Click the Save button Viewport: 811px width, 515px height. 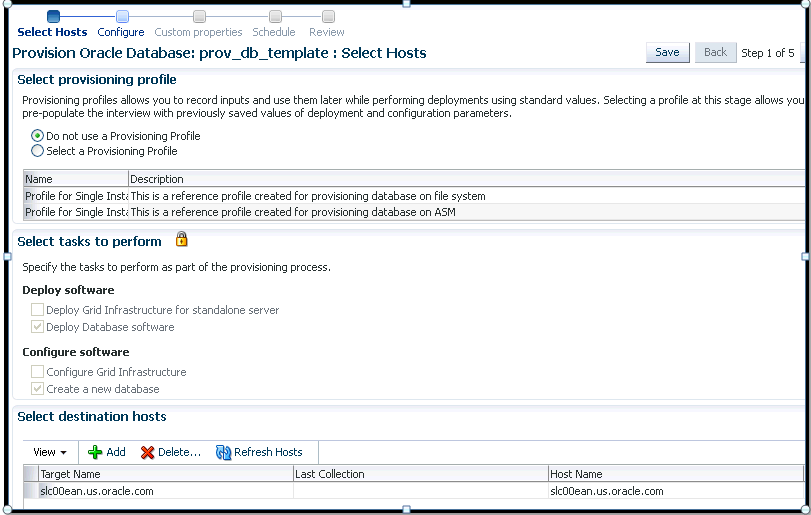pos(668,52)
